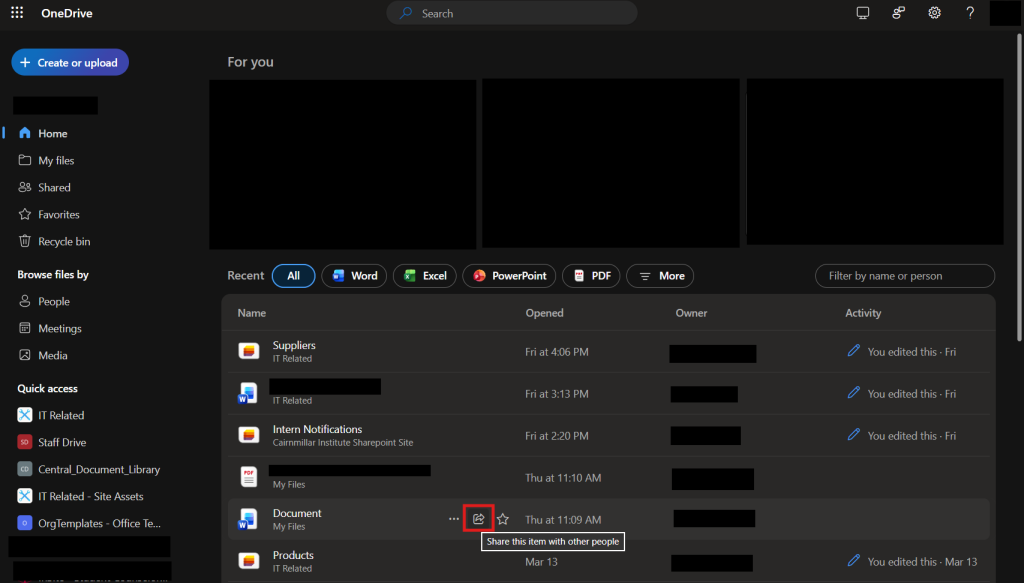Click the vertical scrollbar on right edge

click(1019, 186)
